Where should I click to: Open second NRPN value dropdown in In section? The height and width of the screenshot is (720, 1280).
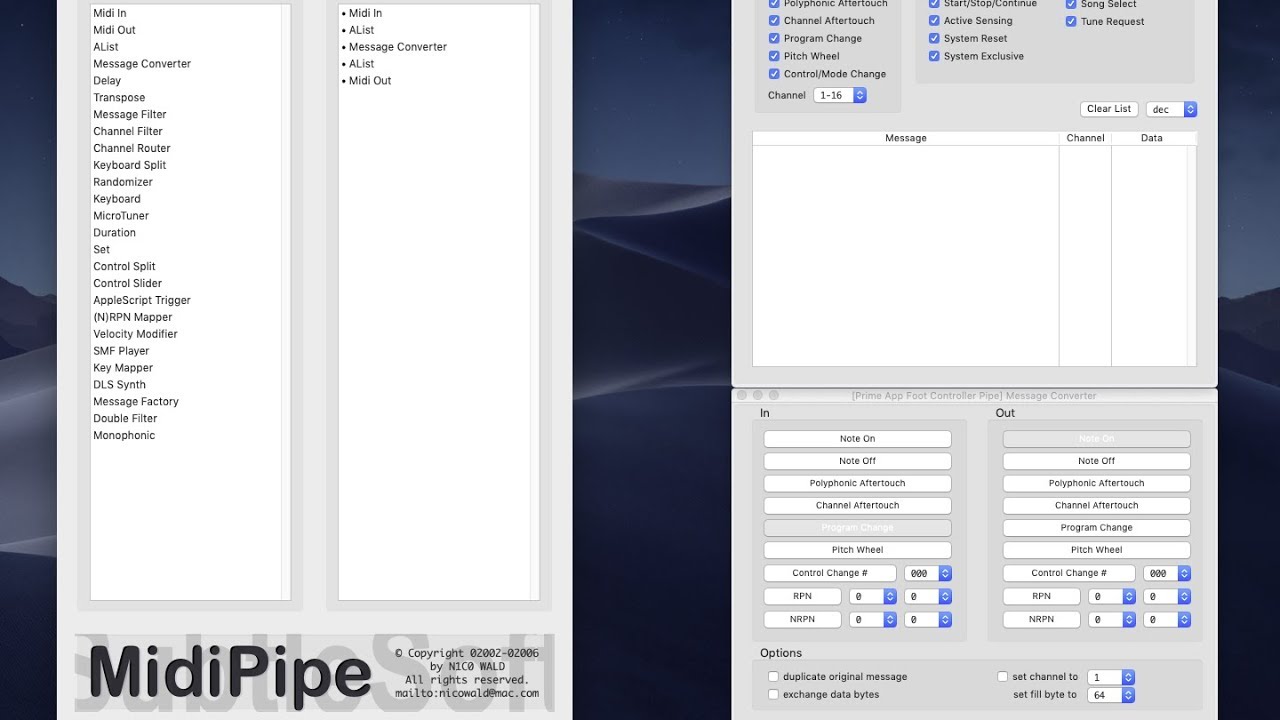pos(928,620)
